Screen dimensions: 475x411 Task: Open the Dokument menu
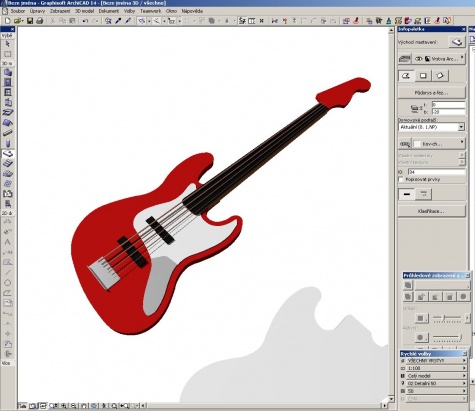click(x=109, y=11)
